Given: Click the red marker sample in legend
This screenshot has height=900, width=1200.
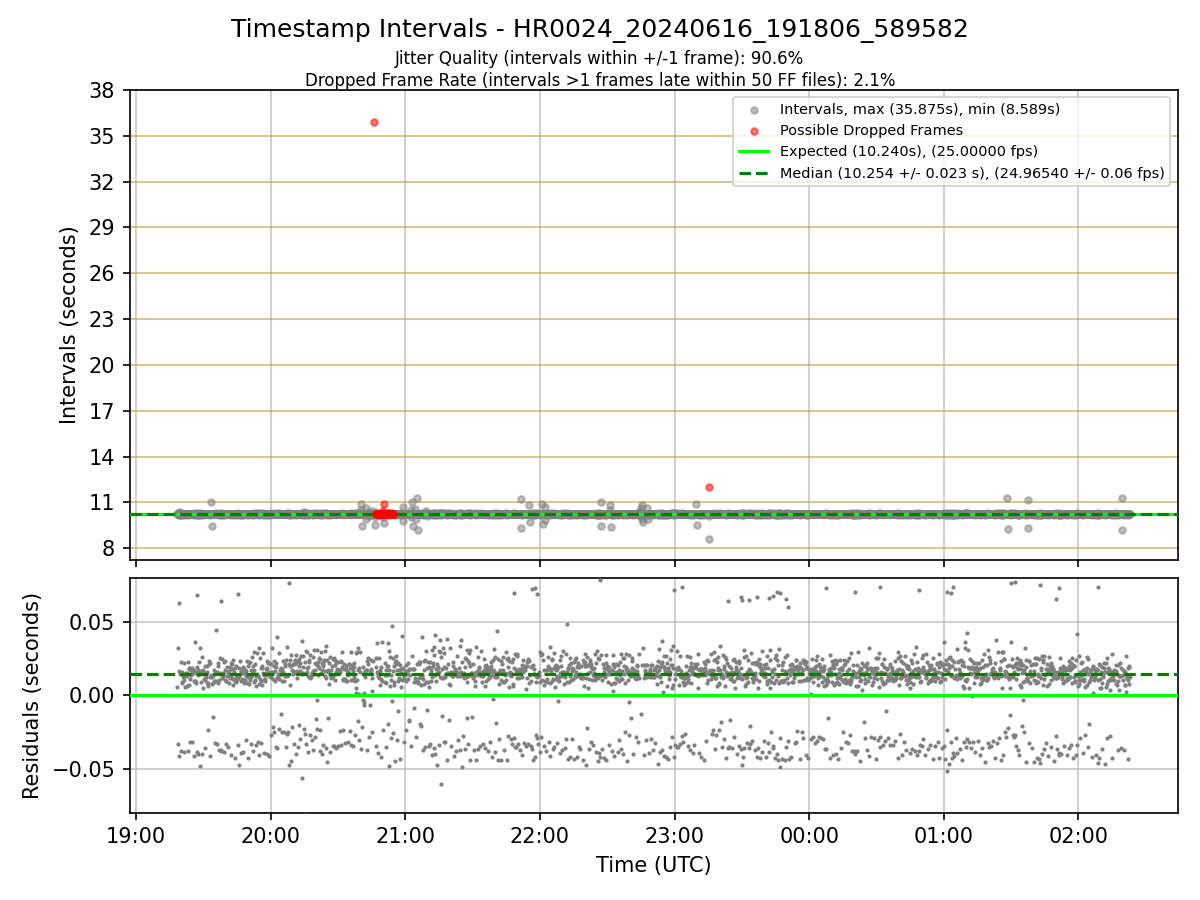Looking at the screenshot, I should (754, 130).
